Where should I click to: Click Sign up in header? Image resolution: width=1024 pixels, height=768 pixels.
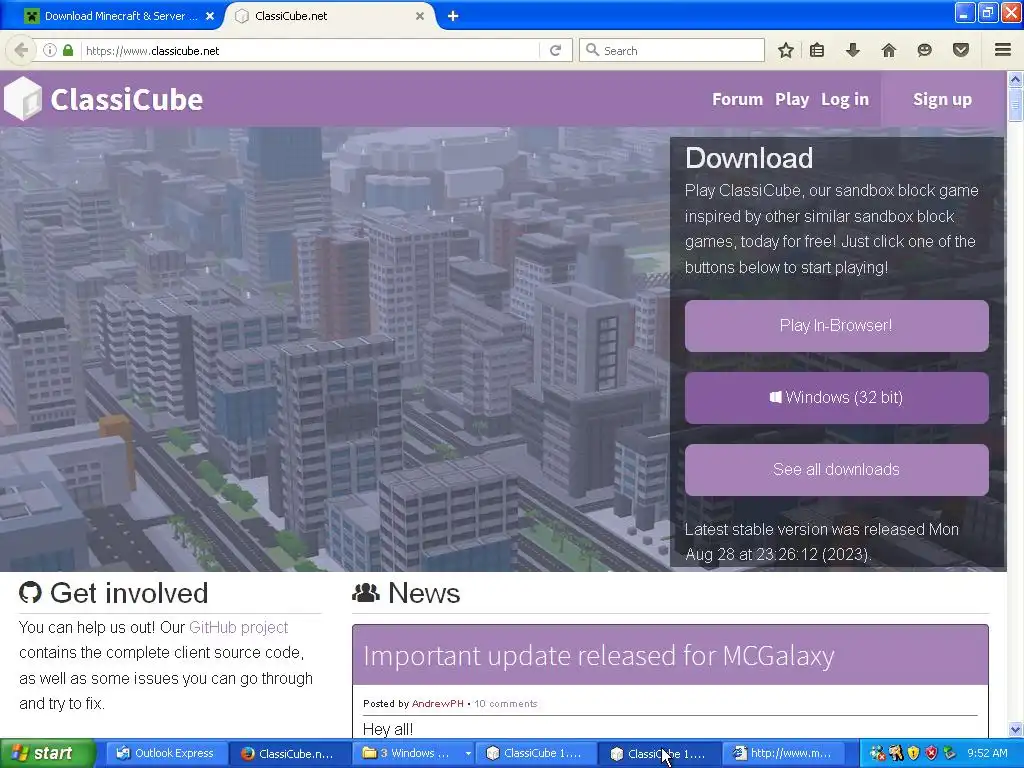pyautogui.click(x=942, y=99)
